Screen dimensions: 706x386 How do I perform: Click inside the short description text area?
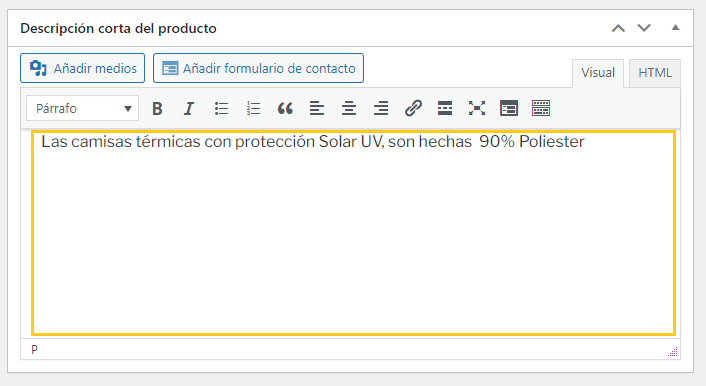pyautogui.click(x=353, y=233)
